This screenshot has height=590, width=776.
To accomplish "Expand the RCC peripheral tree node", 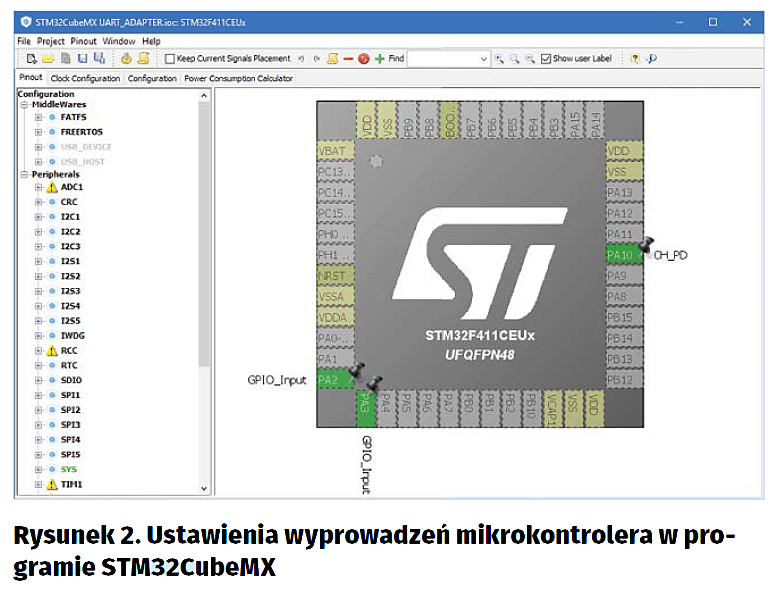I will (38, 351).
